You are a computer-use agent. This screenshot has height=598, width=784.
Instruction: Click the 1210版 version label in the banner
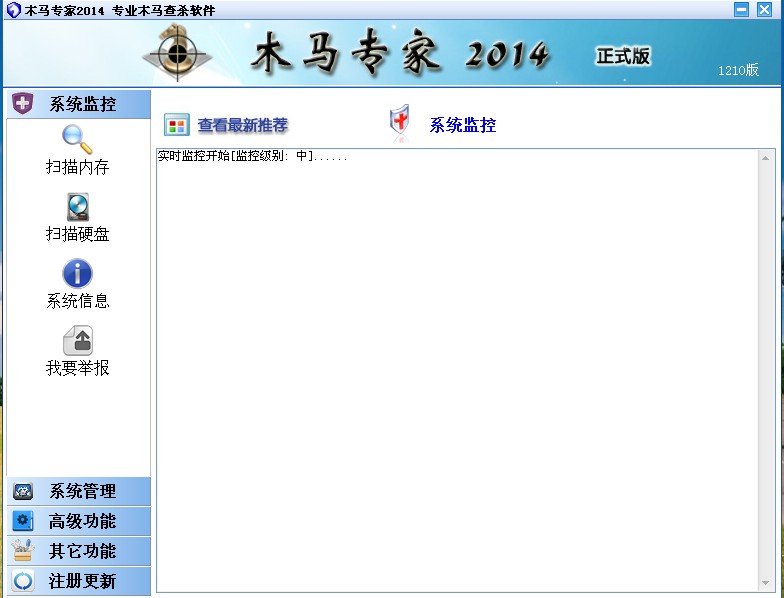[738, 70]
